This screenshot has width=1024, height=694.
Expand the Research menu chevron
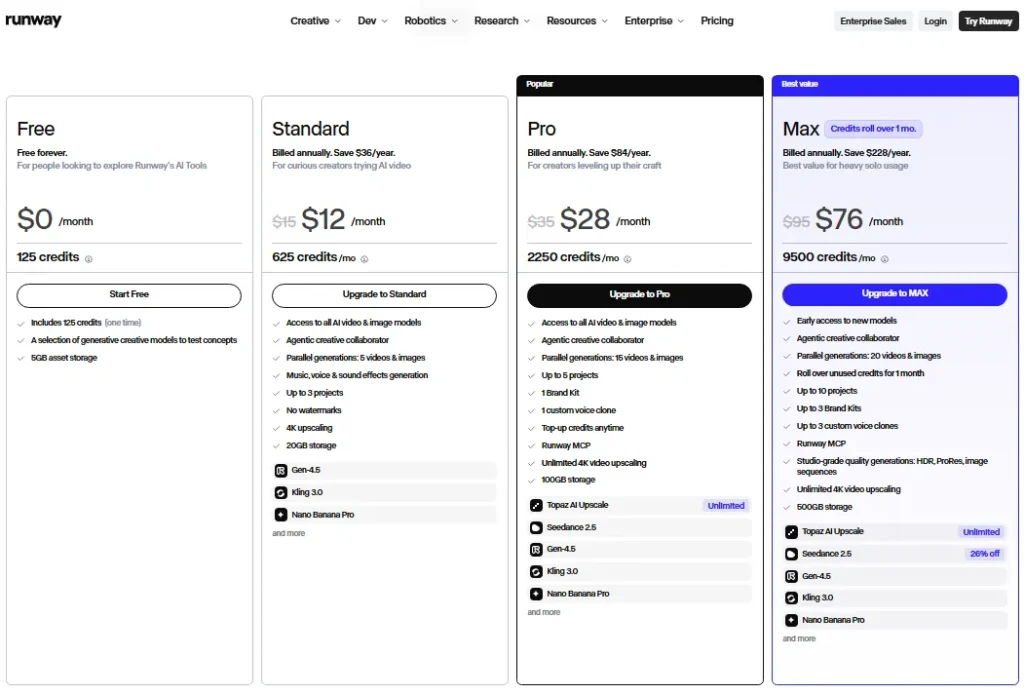coord(527,21)
